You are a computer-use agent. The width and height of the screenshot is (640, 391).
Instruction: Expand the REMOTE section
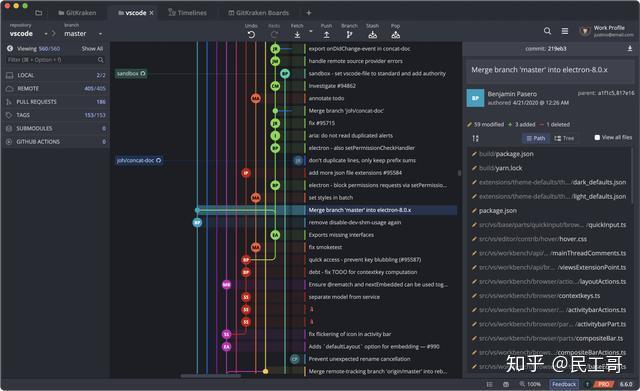[x=56, y=88]
